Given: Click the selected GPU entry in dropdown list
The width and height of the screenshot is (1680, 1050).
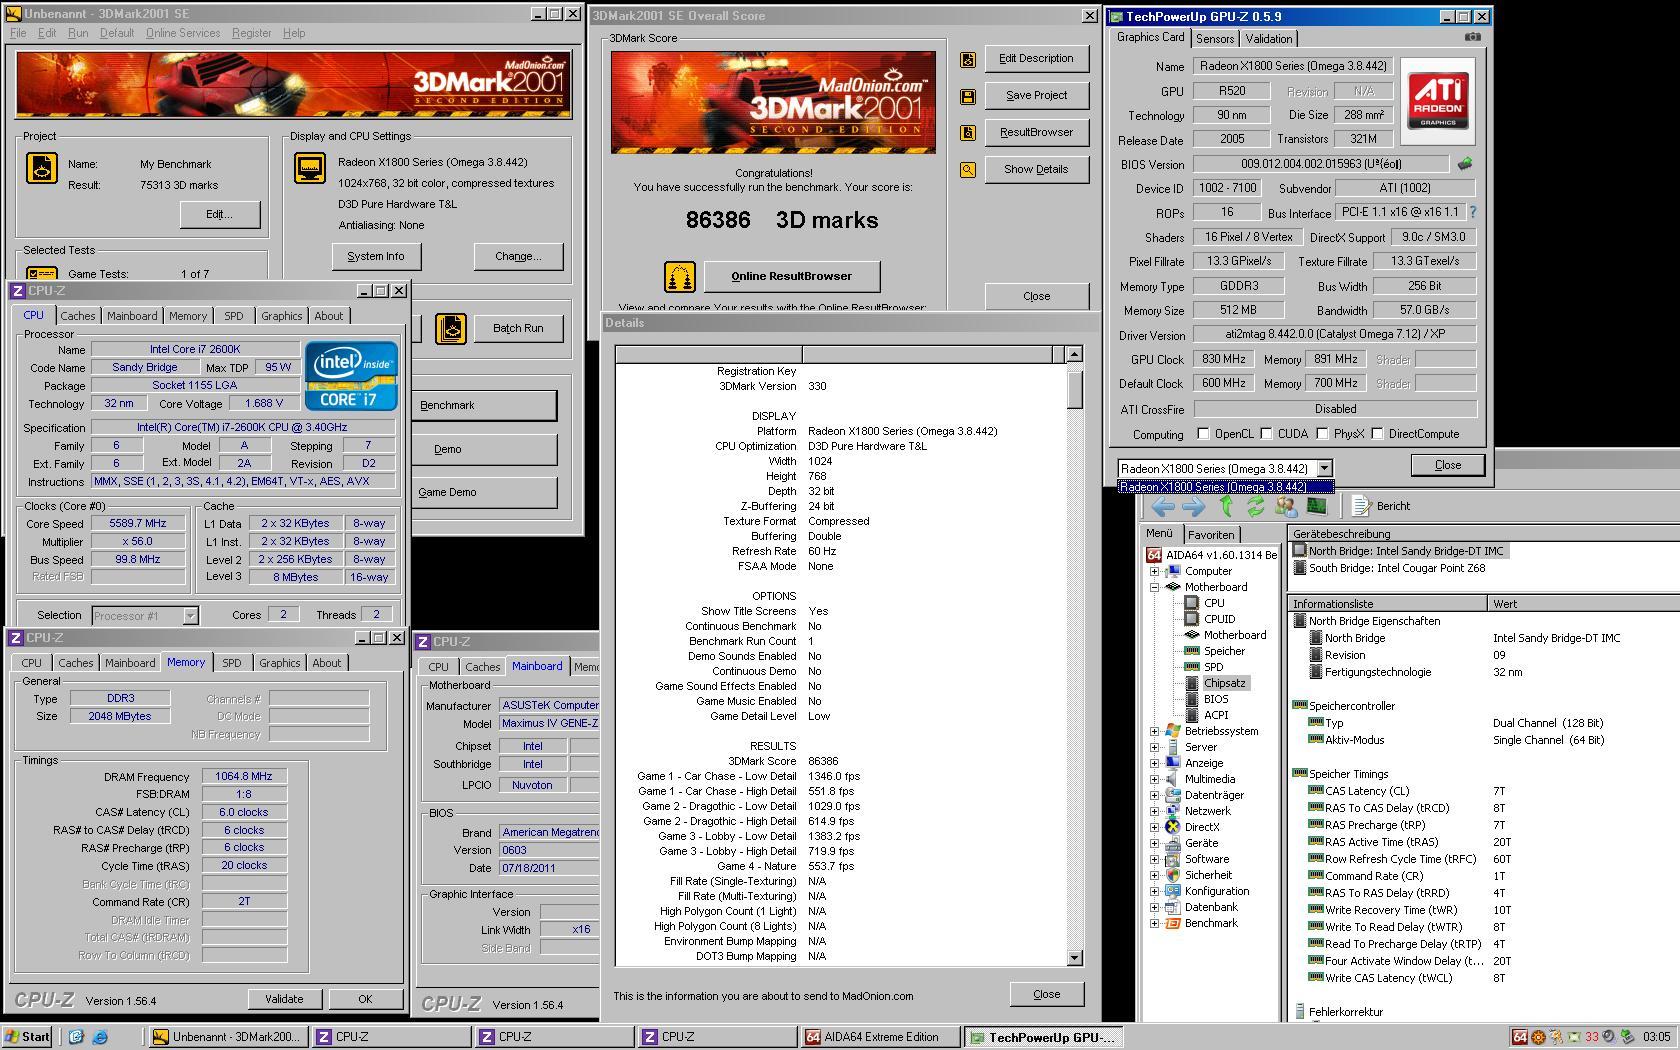Looking at the screenshot, I should tap(1225, 487).
